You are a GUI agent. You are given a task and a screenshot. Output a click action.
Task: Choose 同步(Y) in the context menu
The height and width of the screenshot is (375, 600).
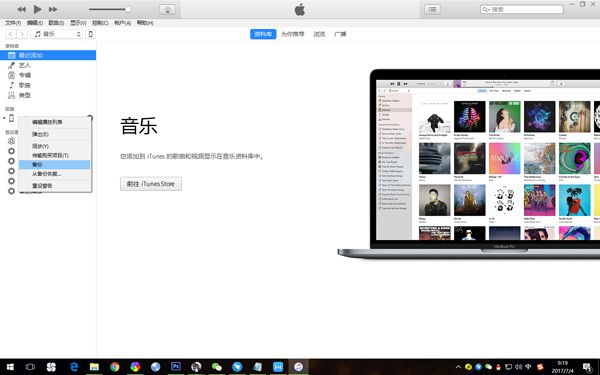(54, 146)
